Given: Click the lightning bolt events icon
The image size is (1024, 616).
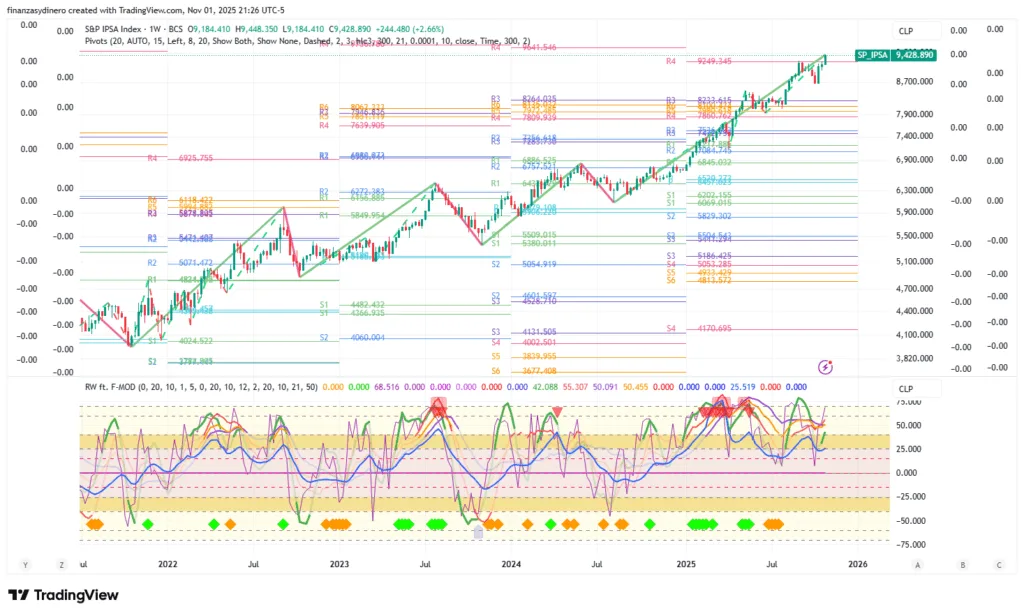Looking at the screenshot, I should tap(825, 366).
